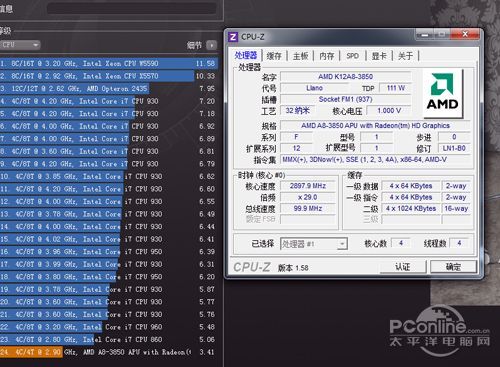Select rank 3 AMD Opteron 2435 row
Screen dimensions: 500x367
click(x=109, y=89)
